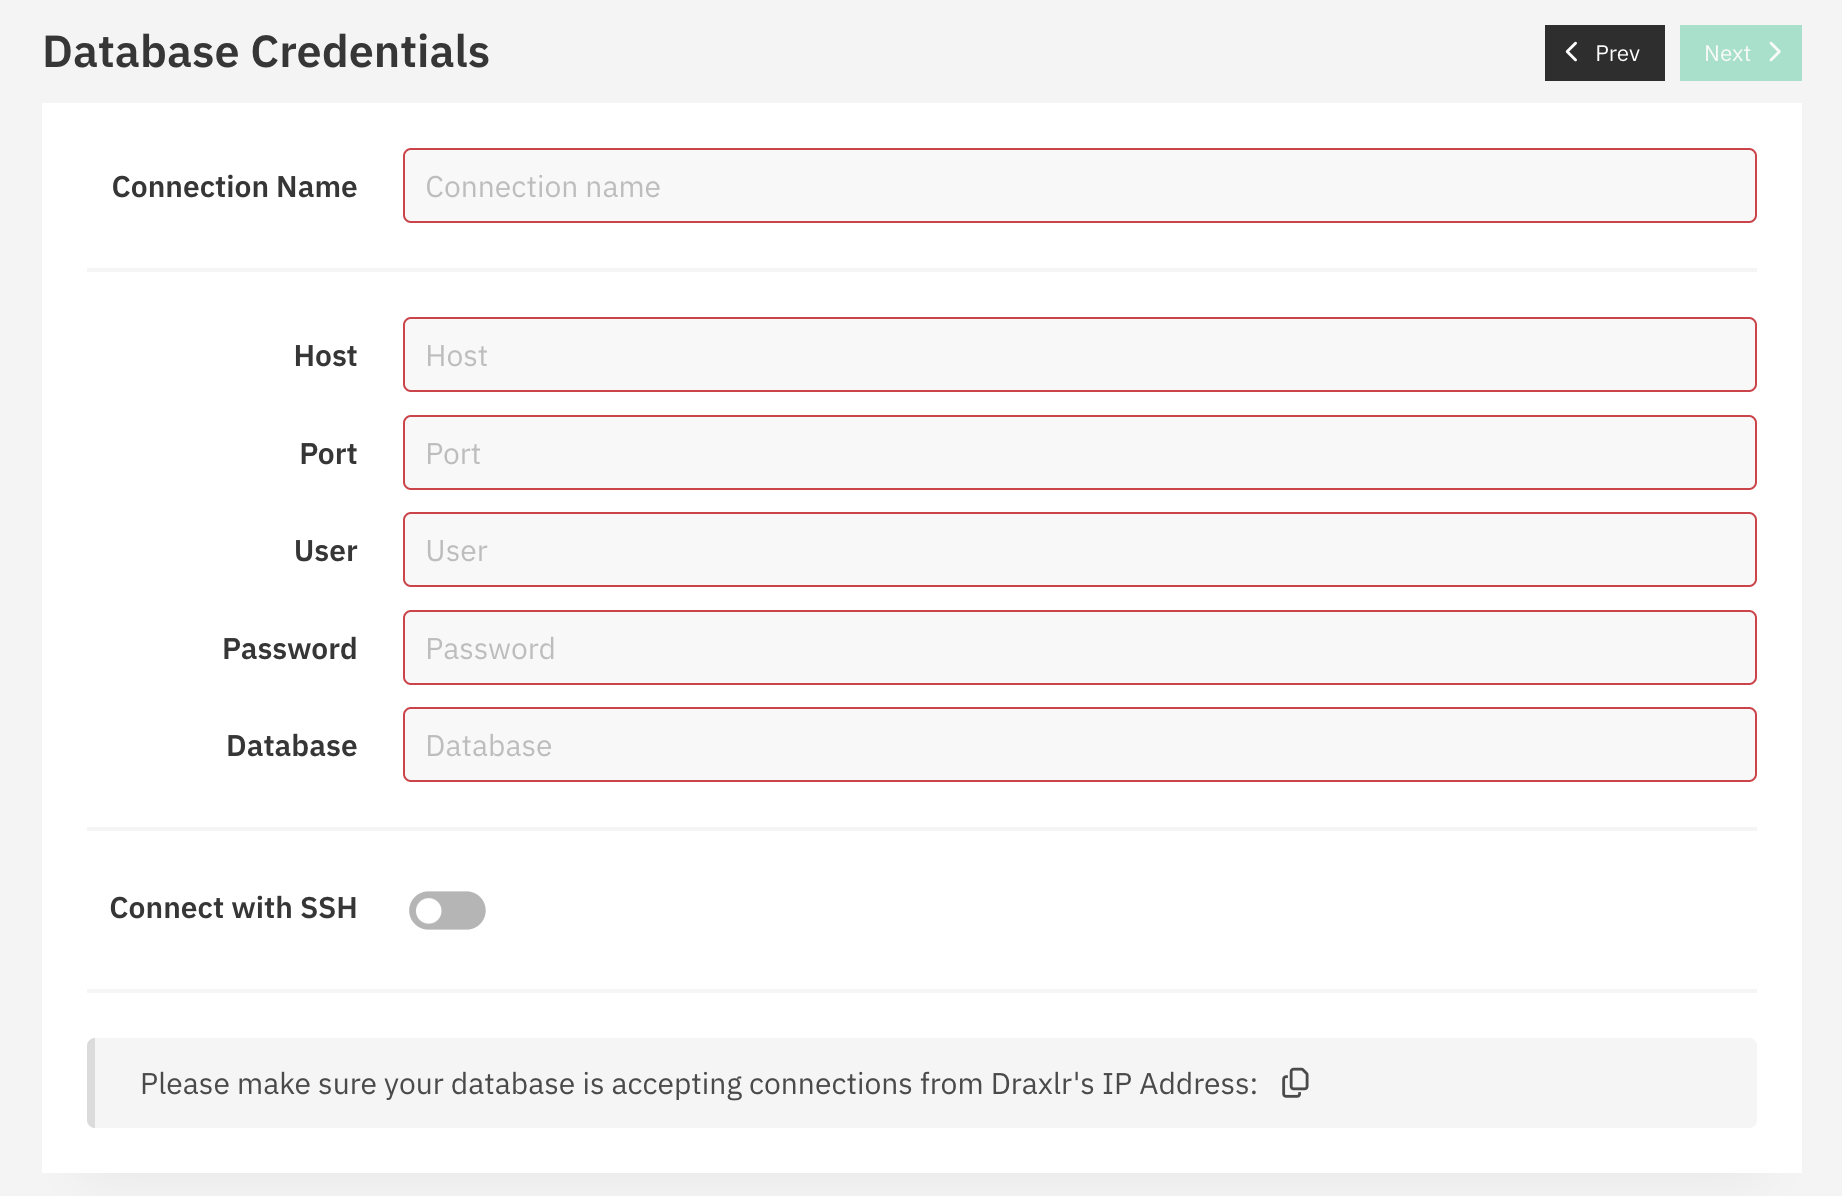Viewport: 1842px width, 1196px height.
Task: Click the Port field label
Action: 328,454
